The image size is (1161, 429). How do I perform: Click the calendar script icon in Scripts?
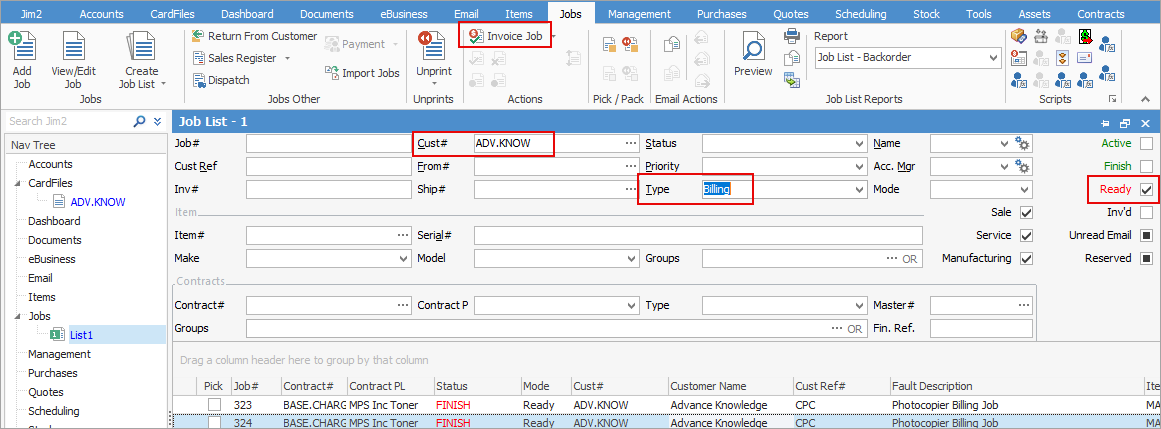point(1019,58)
